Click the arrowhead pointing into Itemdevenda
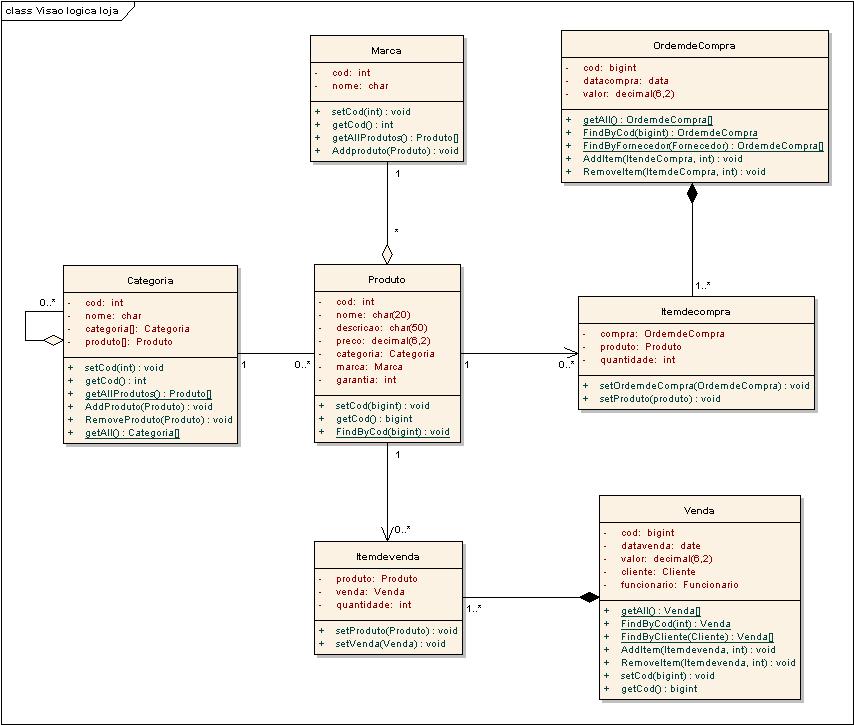Viewport: 854px width, 725px height. point(387,534)
